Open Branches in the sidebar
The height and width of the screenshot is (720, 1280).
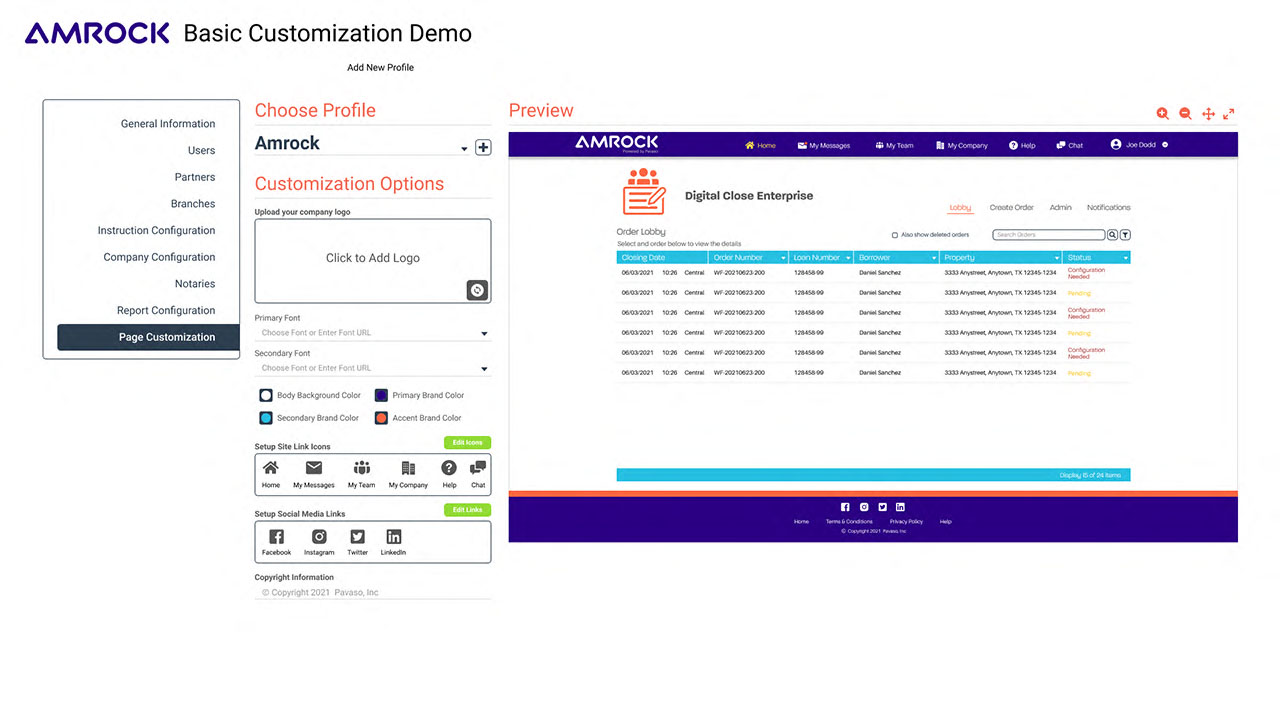[x=193, y=204]
